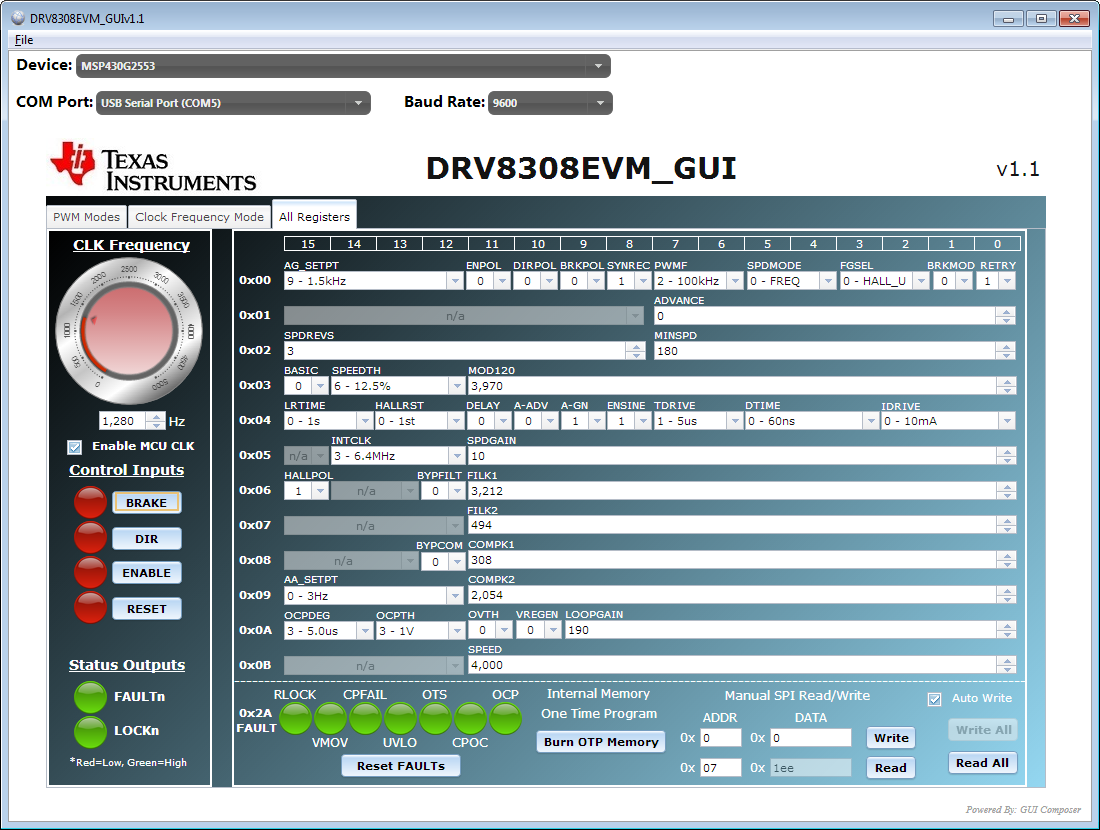Screen dimensions: 1100x830
Task: Click the Reset FAULTs button
Action: [x=401, y=766]
